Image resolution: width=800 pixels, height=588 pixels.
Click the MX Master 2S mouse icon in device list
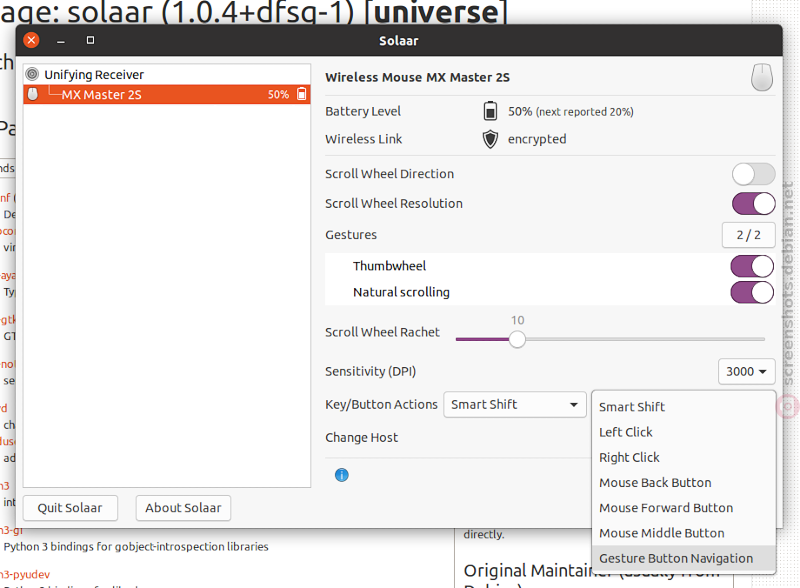(33, 94)
